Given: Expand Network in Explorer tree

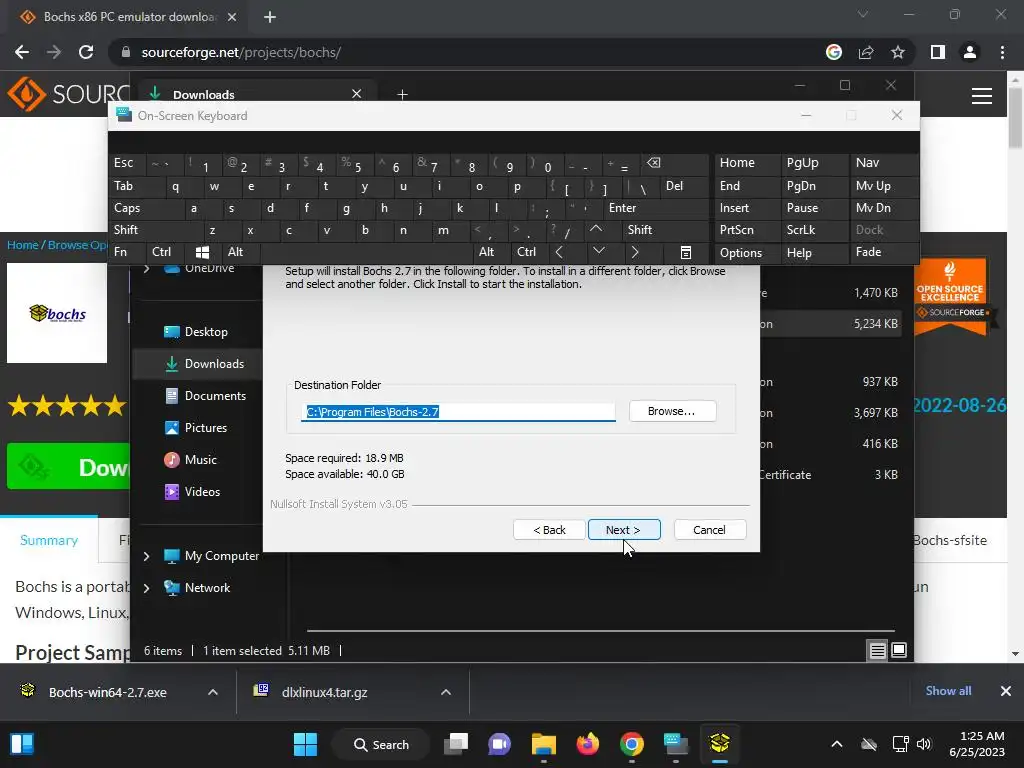Looking at the screenshot, I should click(146, 588).
